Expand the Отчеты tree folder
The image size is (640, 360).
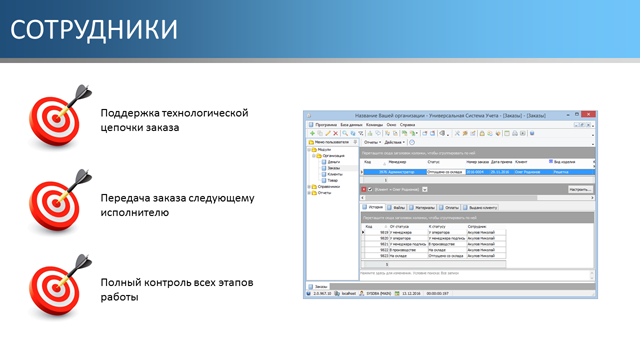pos(309,193)
